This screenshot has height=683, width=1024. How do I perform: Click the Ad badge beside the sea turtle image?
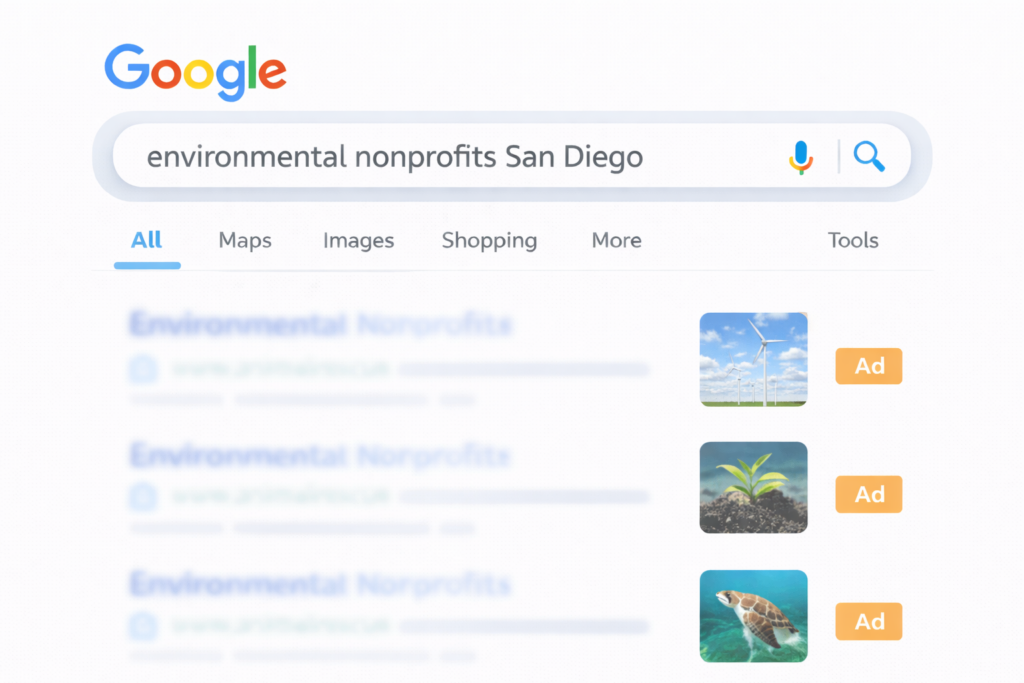pos(868,622)
